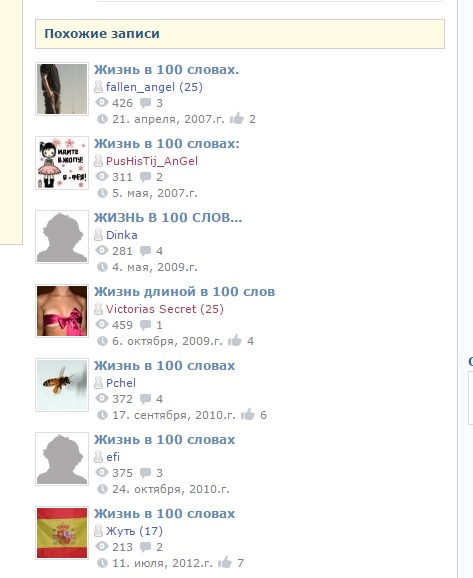
Task: Open profile of user Жуть (17)
Action: click(134, 531)
